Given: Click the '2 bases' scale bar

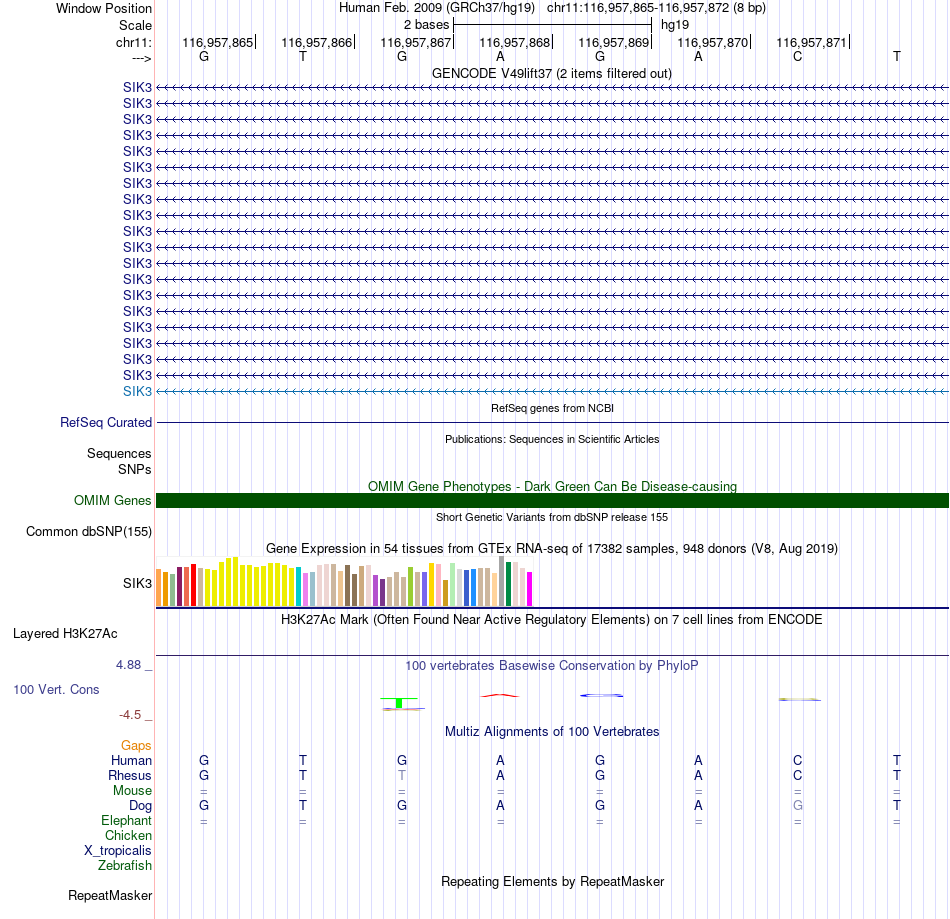Looking at the screenshot, I should [552, 25].
